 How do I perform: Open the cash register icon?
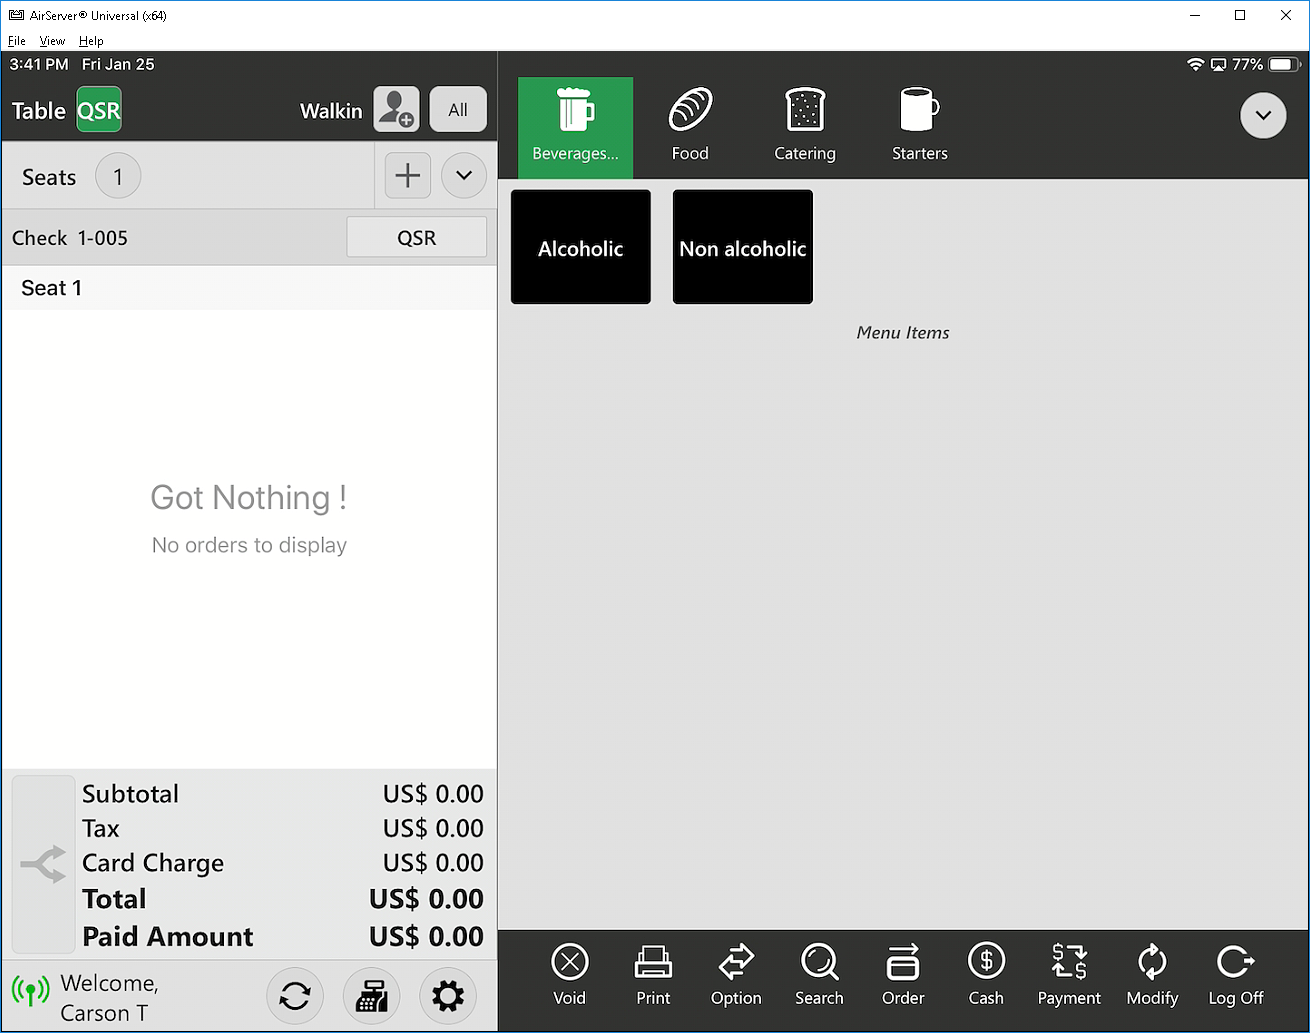(371, 996)
